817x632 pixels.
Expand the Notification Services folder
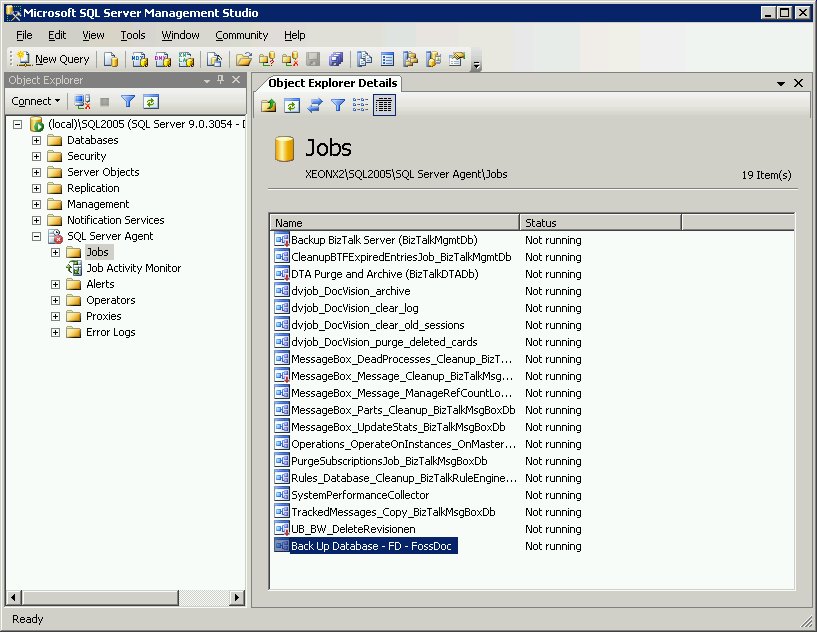pyautogui.click(x=36, y=220)
